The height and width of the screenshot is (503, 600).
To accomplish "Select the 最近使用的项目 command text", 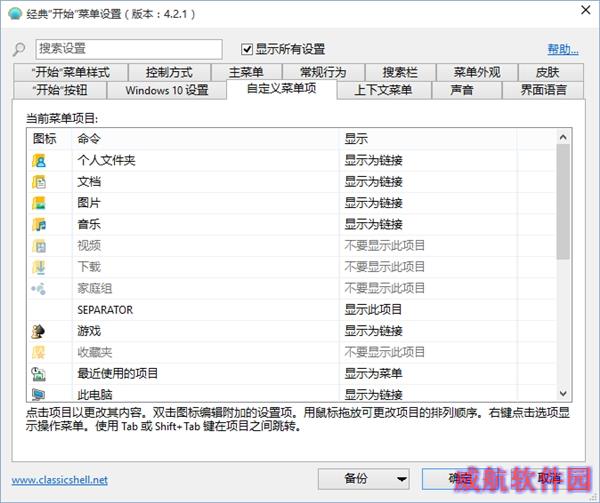I will click(118, 374).
